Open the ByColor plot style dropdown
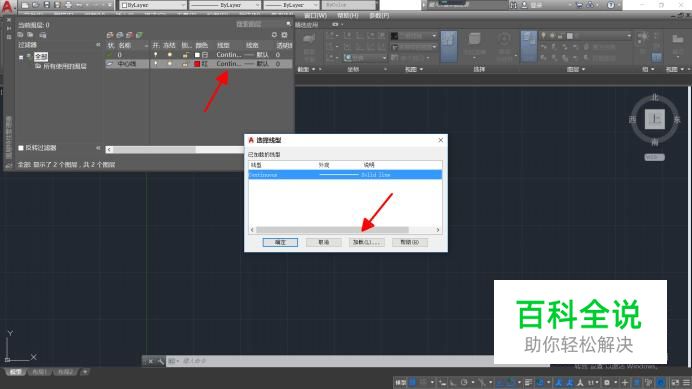 point(349,5)
